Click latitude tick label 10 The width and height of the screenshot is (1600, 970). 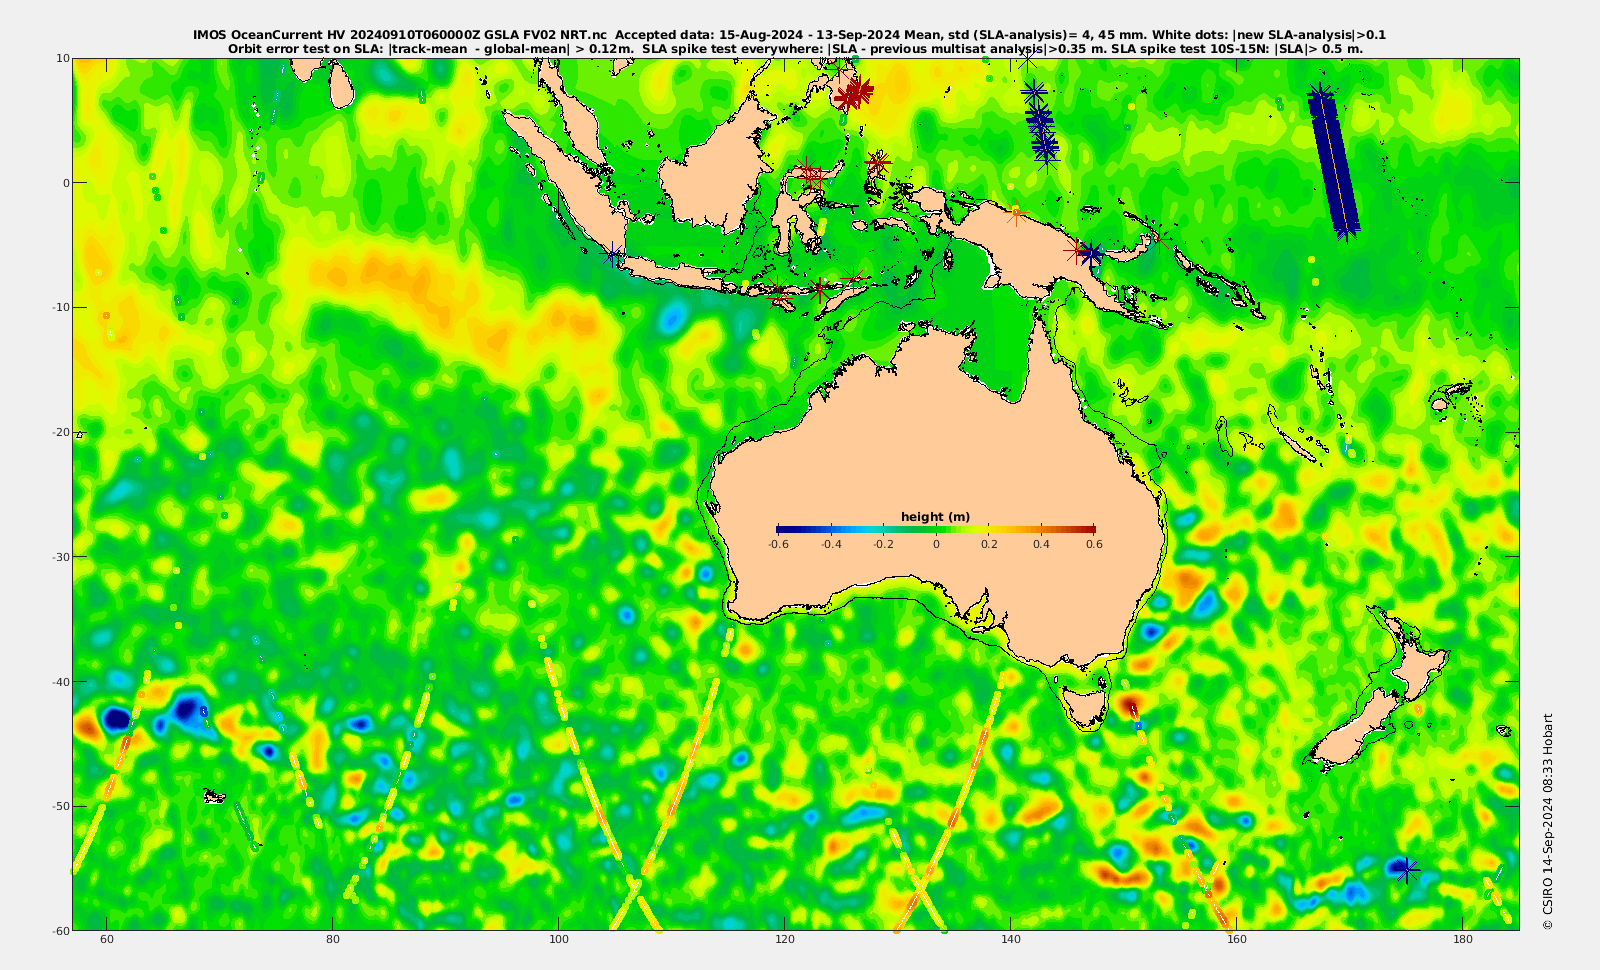point(63,58)
